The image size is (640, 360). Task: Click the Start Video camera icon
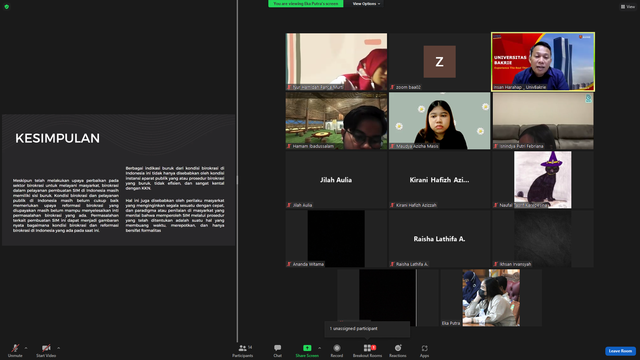[x=46, y=348]
